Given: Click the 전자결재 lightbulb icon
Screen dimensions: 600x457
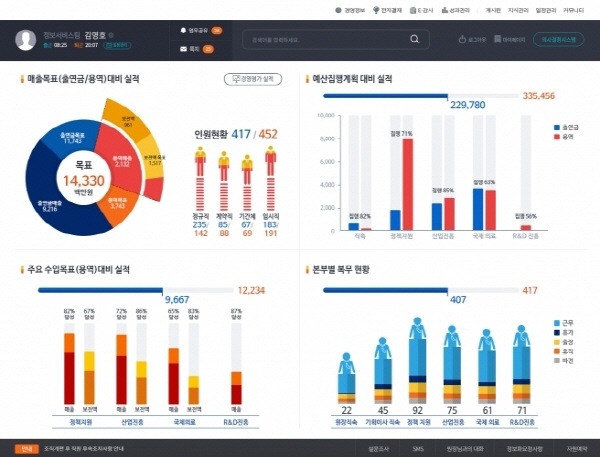Looking at the screenshot, I should point(376,10).
